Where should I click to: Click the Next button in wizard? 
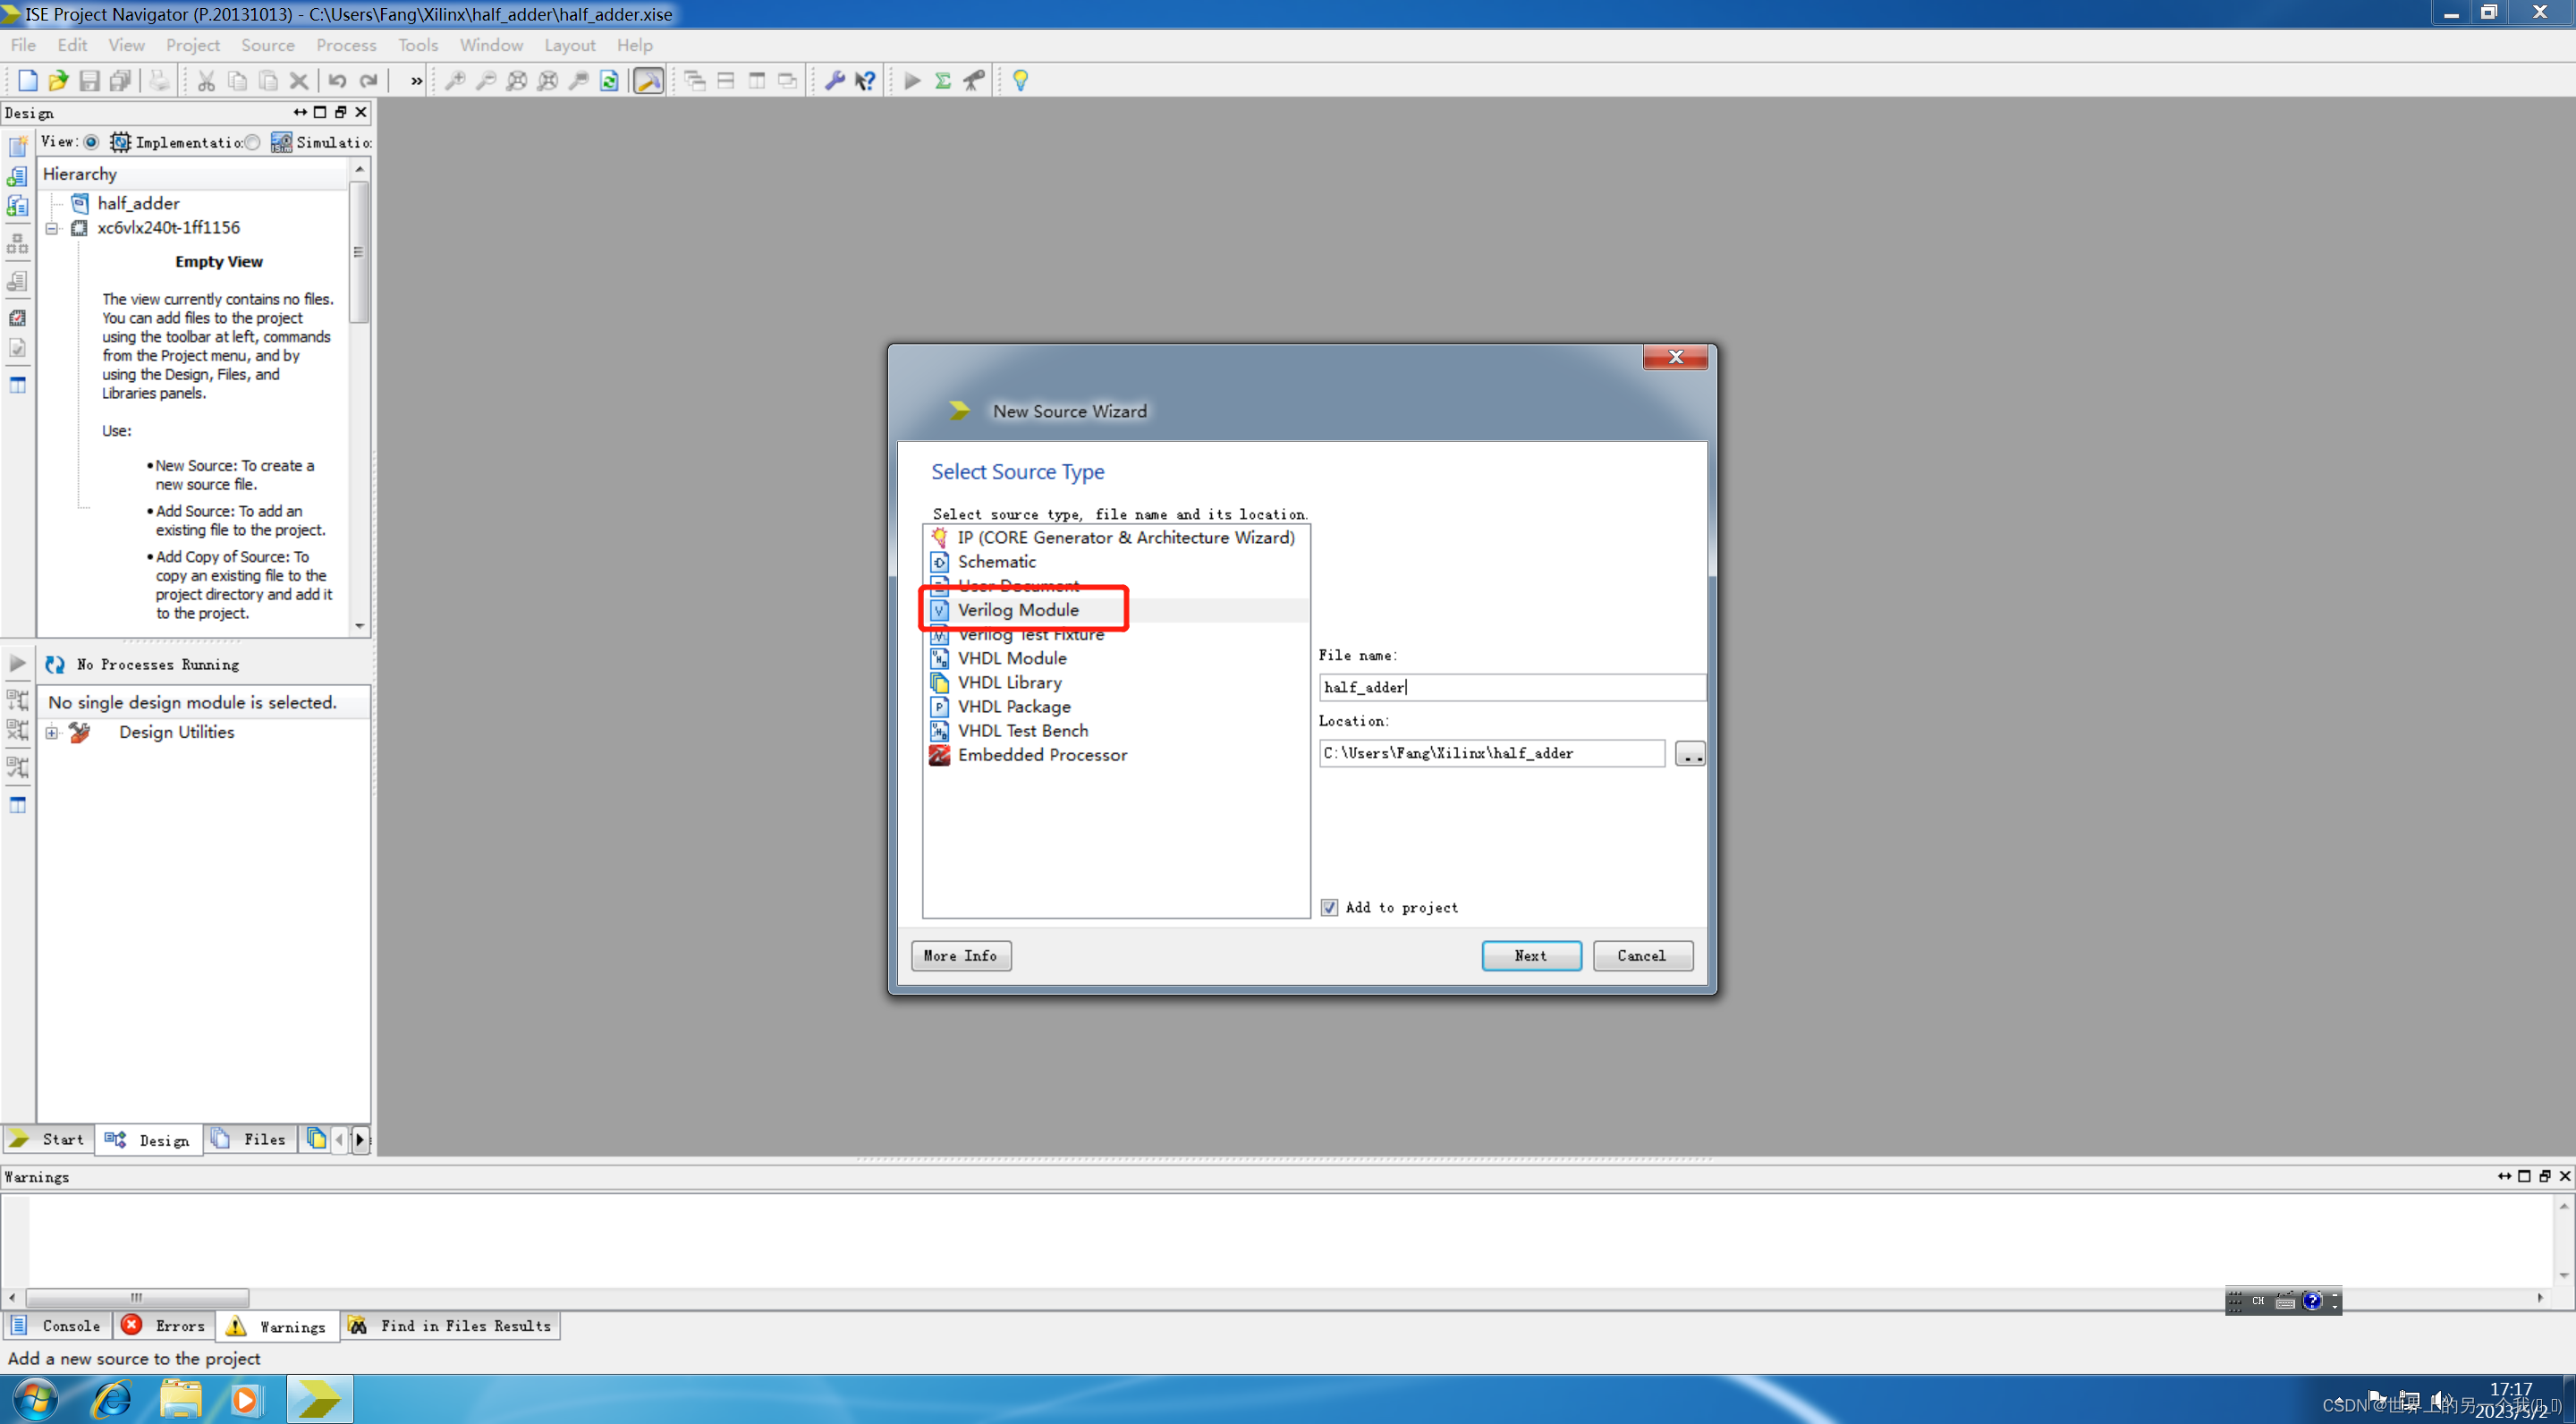point(1530,955)
